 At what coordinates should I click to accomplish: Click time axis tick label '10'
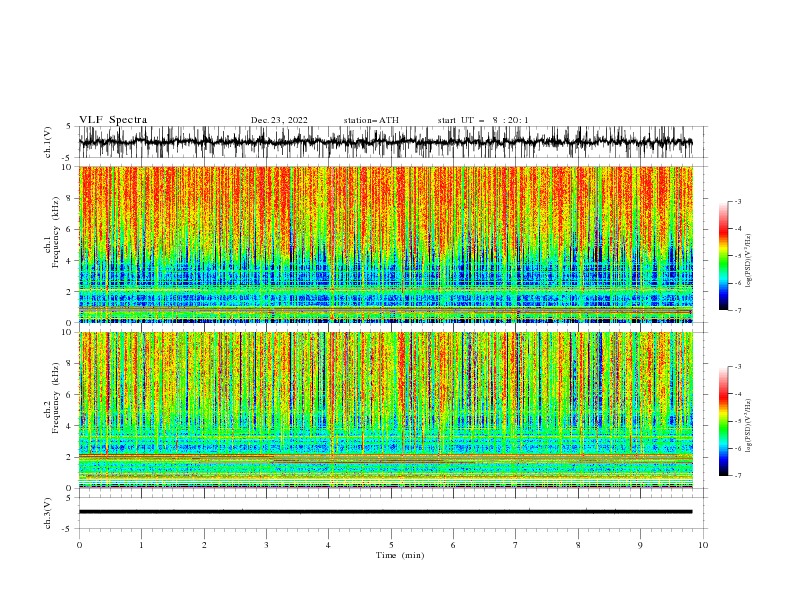703,545
